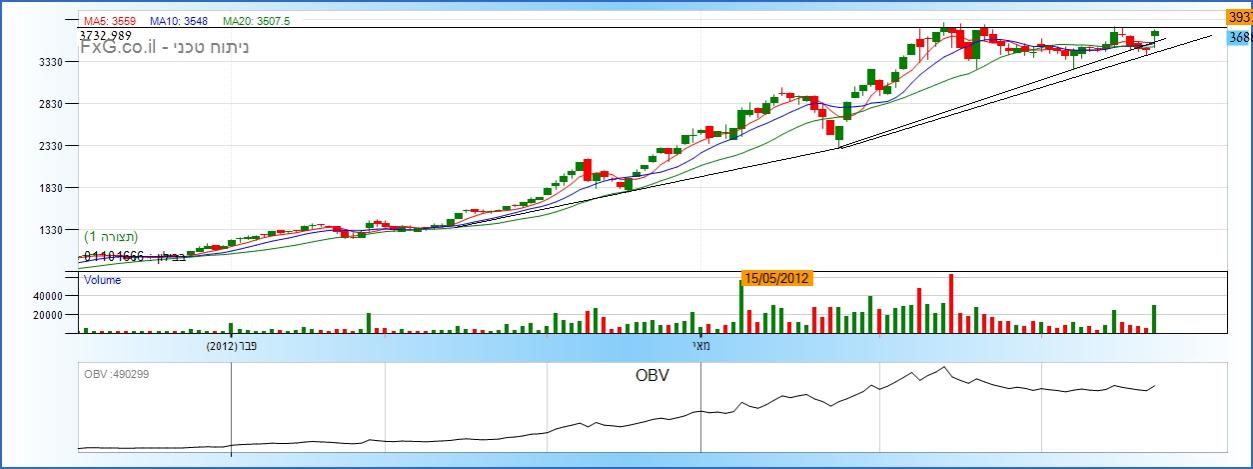Viewport: 1253px width, 469px height.
Task: Click the 1830 price axis label
Action: point(49,187)
